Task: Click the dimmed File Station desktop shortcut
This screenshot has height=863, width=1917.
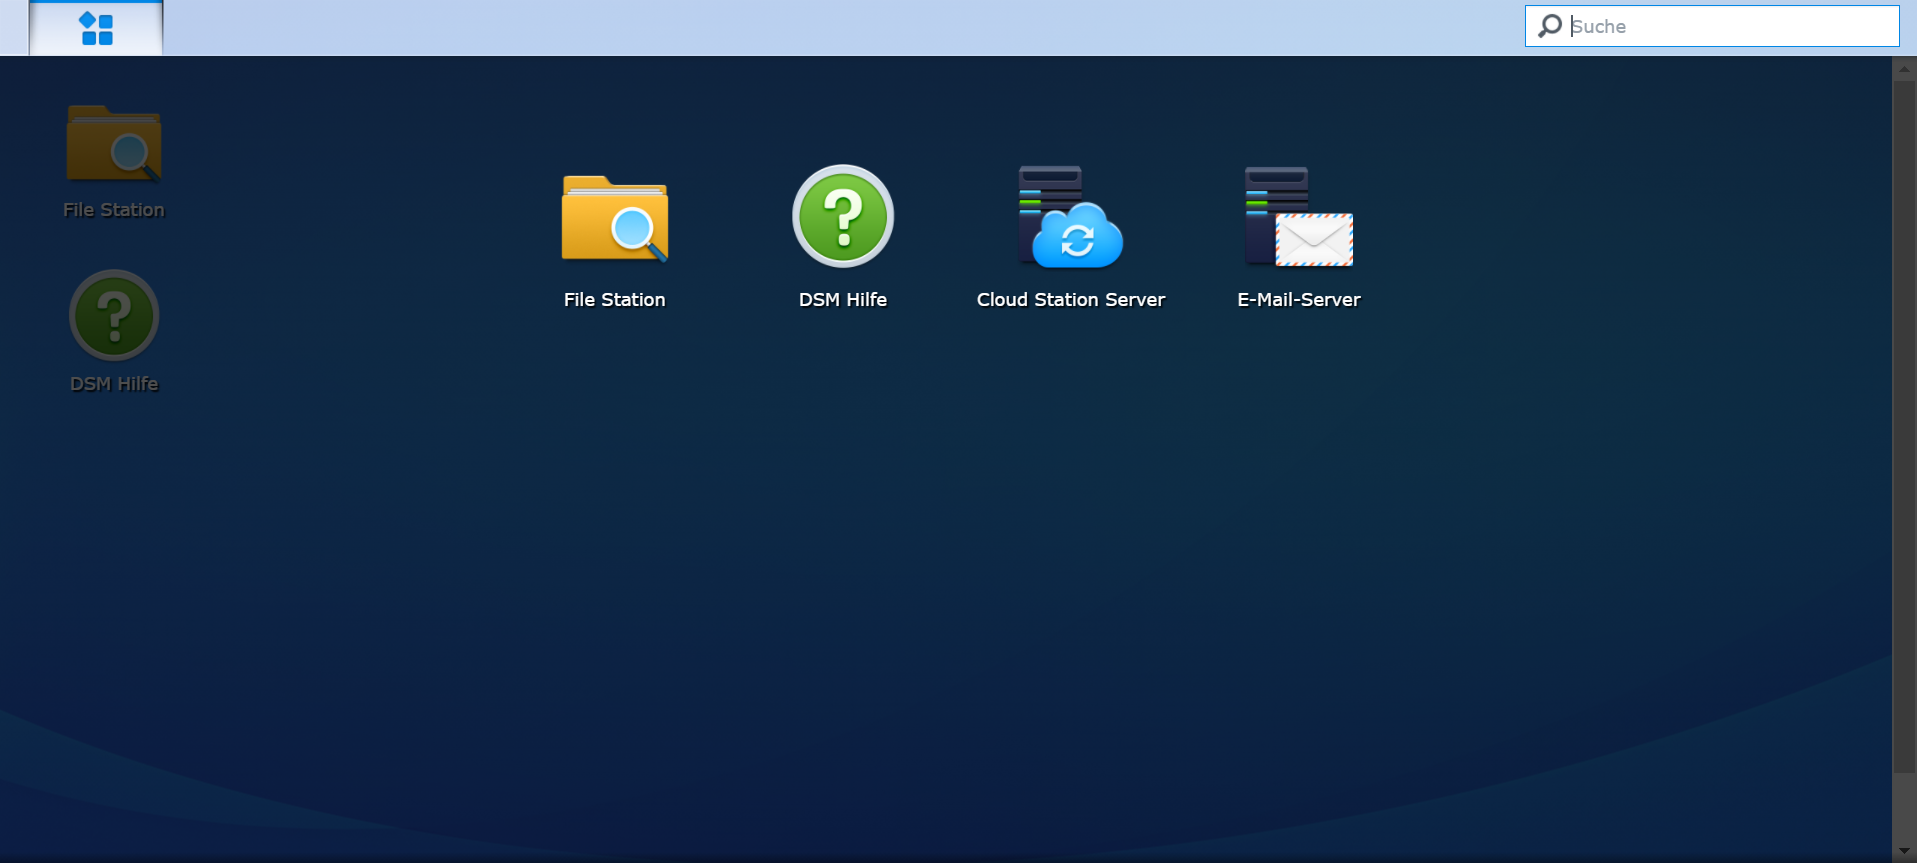Action: [113, 143]
